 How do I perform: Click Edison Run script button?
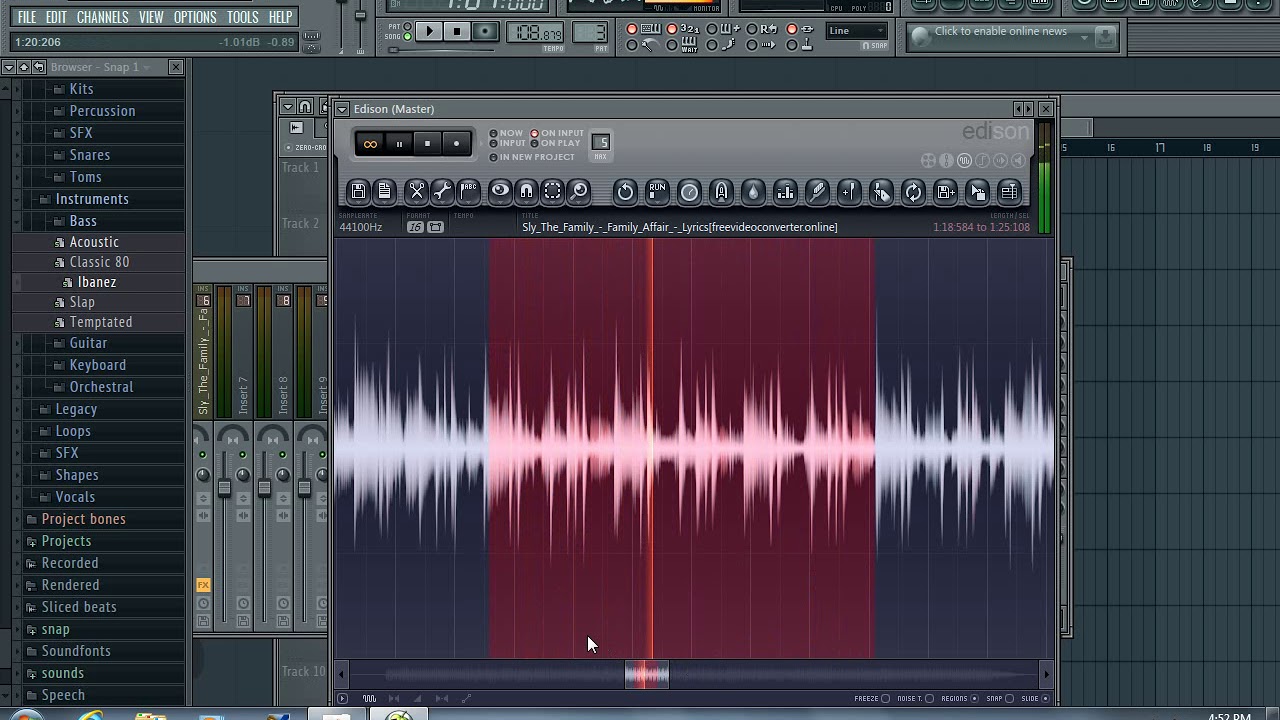(657, 191)
